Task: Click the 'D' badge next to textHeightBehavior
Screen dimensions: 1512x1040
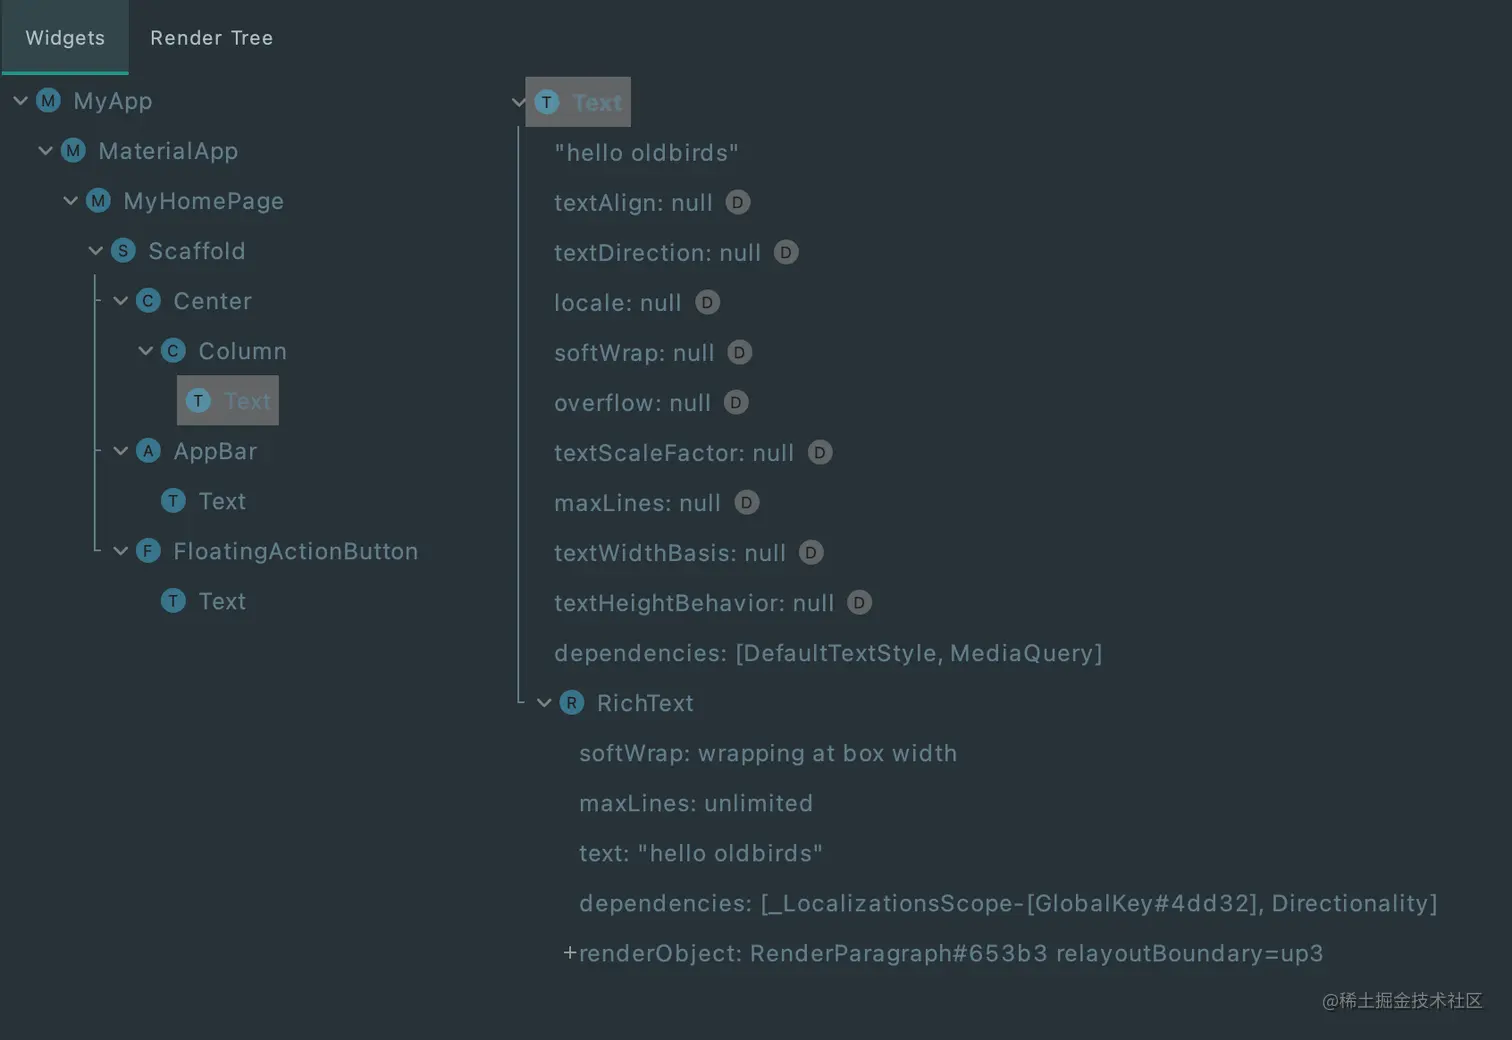Action: pos(860,603)
